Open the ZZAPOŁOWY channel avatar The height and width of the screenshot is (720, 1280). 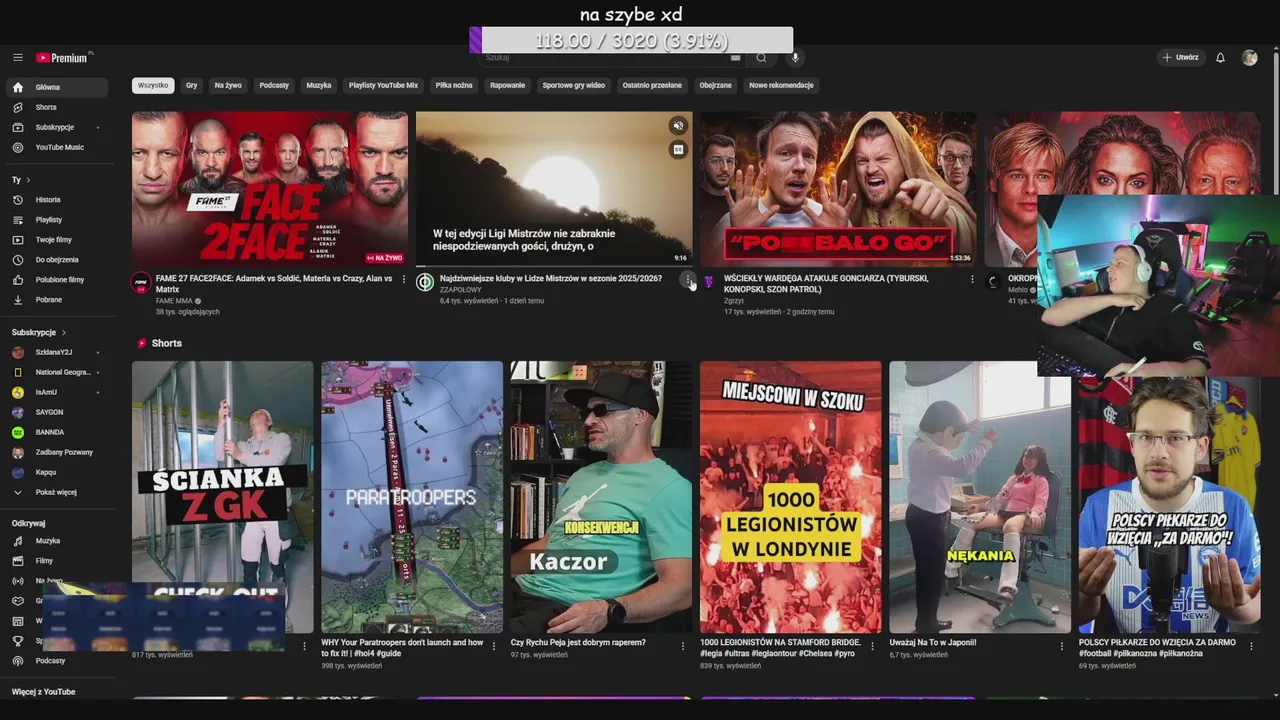click(425, 282)
